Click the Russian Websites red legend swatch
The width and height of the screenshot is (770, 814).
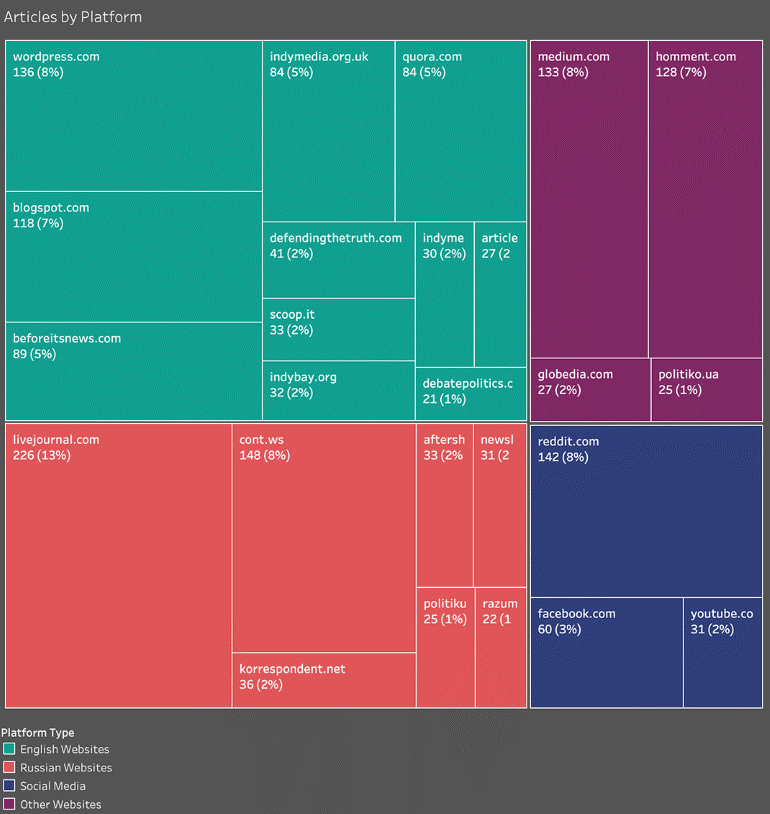click(9, 768)
